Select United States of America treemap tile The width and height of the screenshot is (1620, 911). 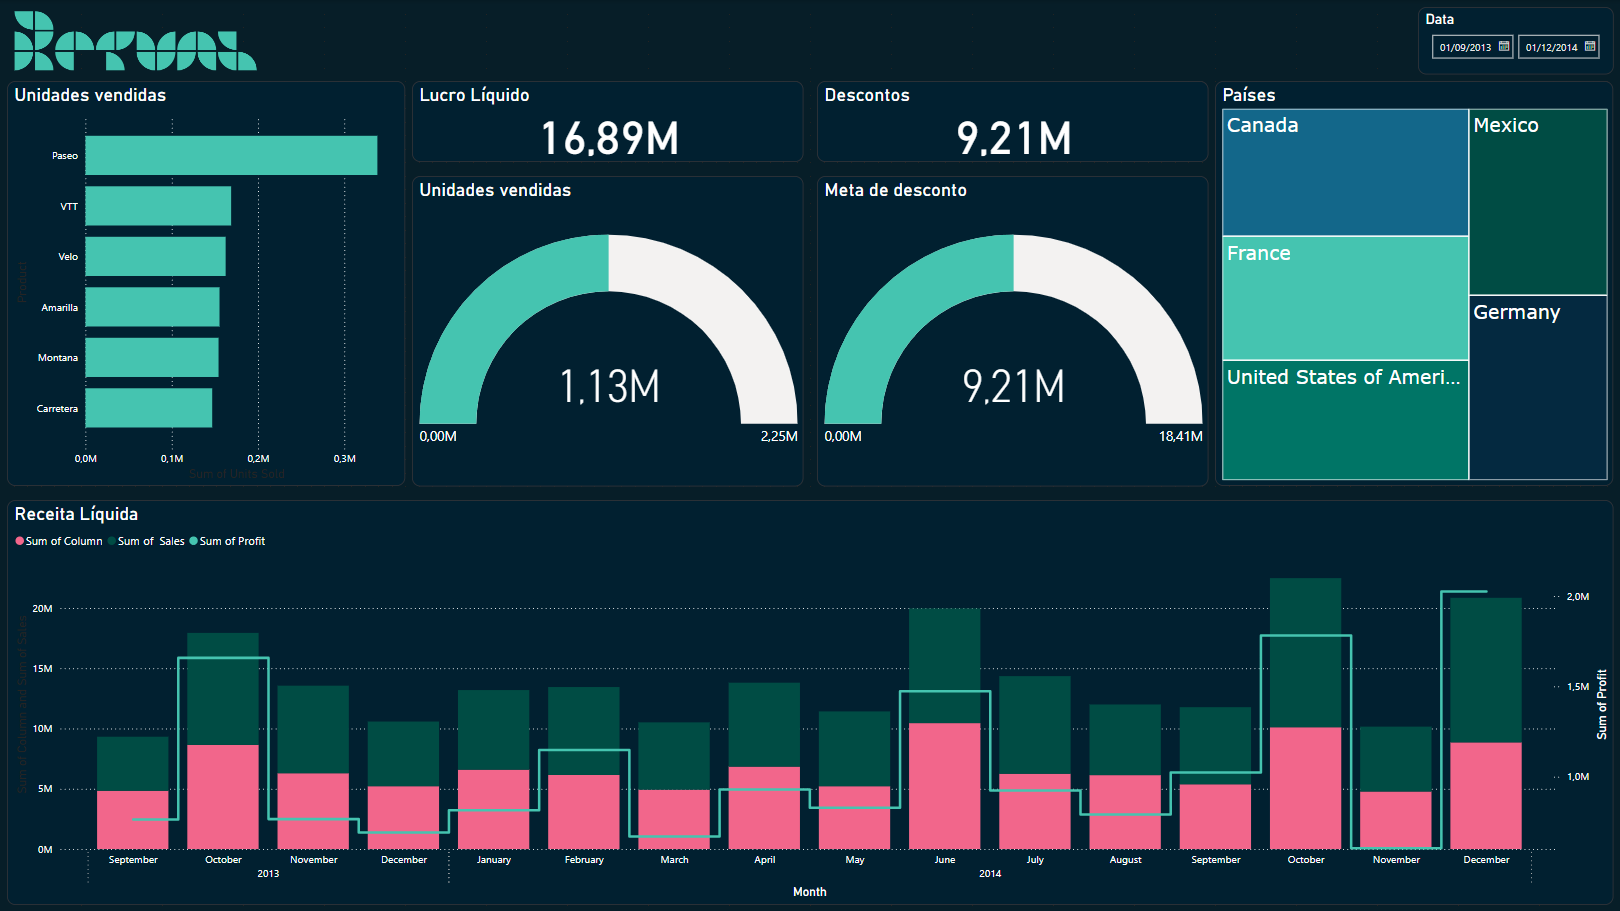click(1344, 420)
